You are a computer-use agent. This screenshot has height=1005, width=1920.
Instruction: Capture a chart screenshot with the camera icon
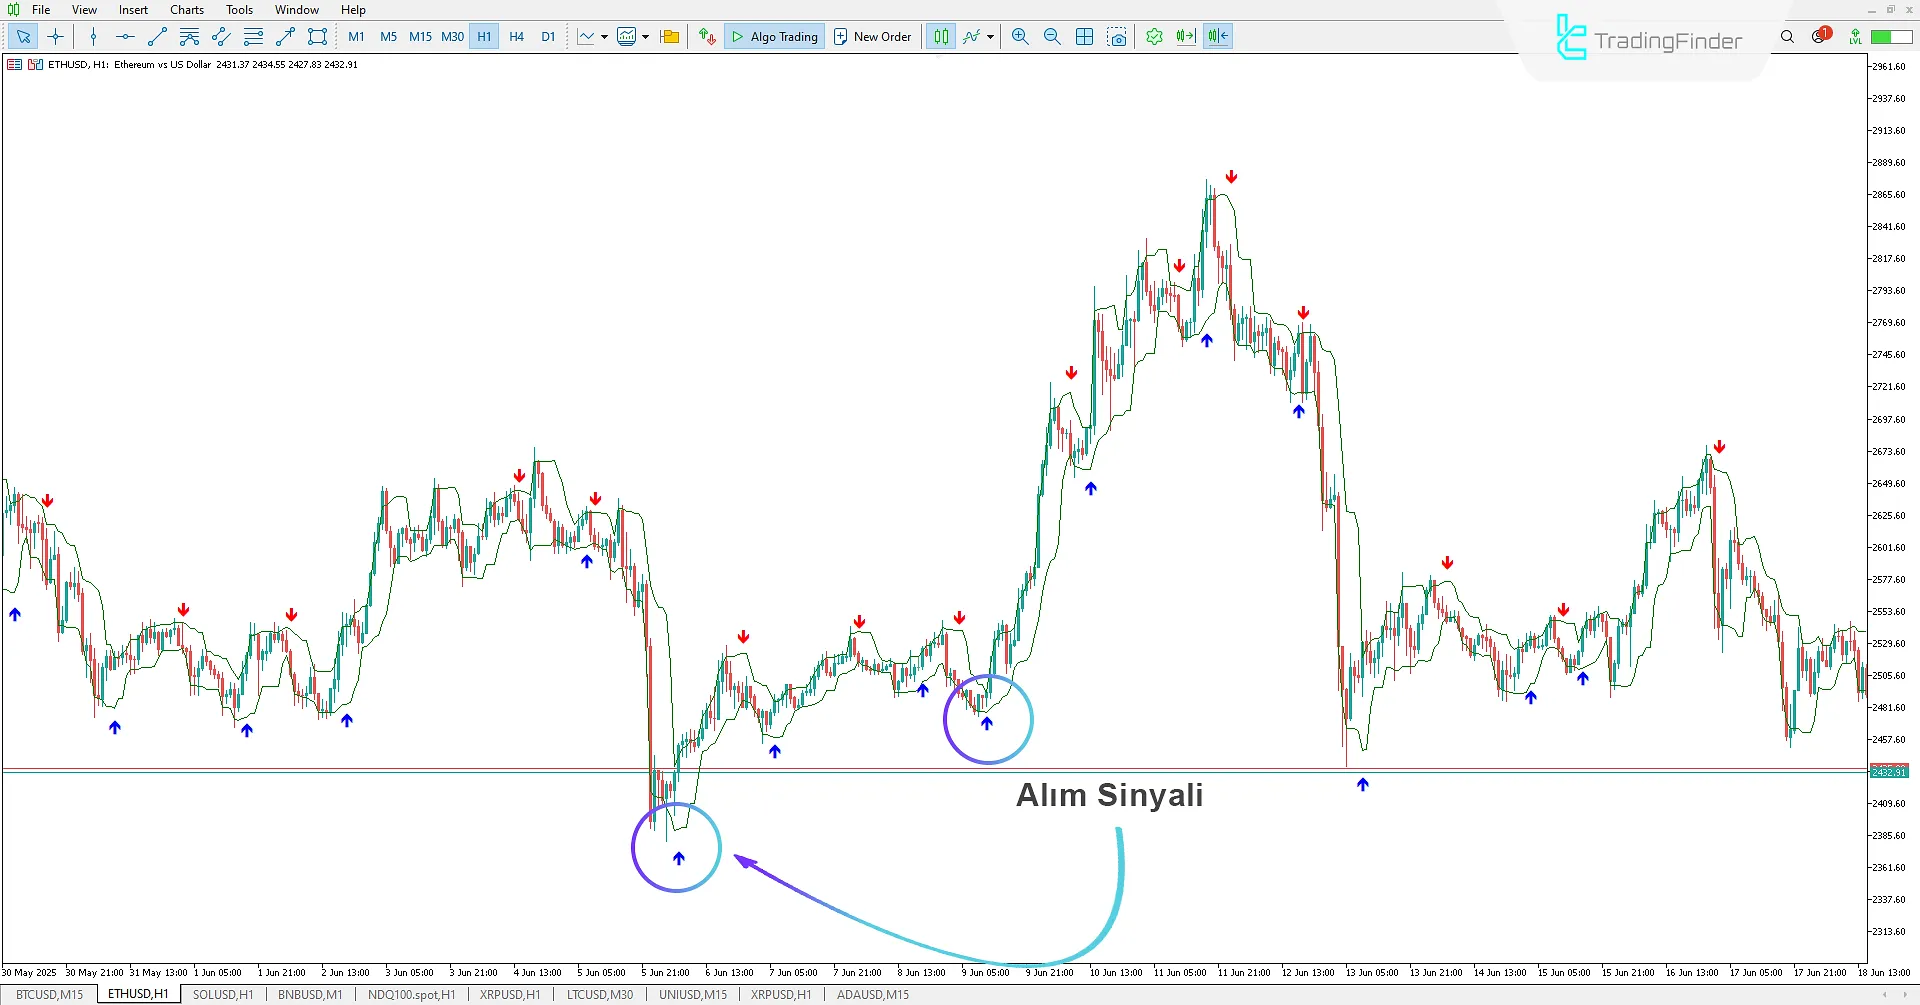1117,36
